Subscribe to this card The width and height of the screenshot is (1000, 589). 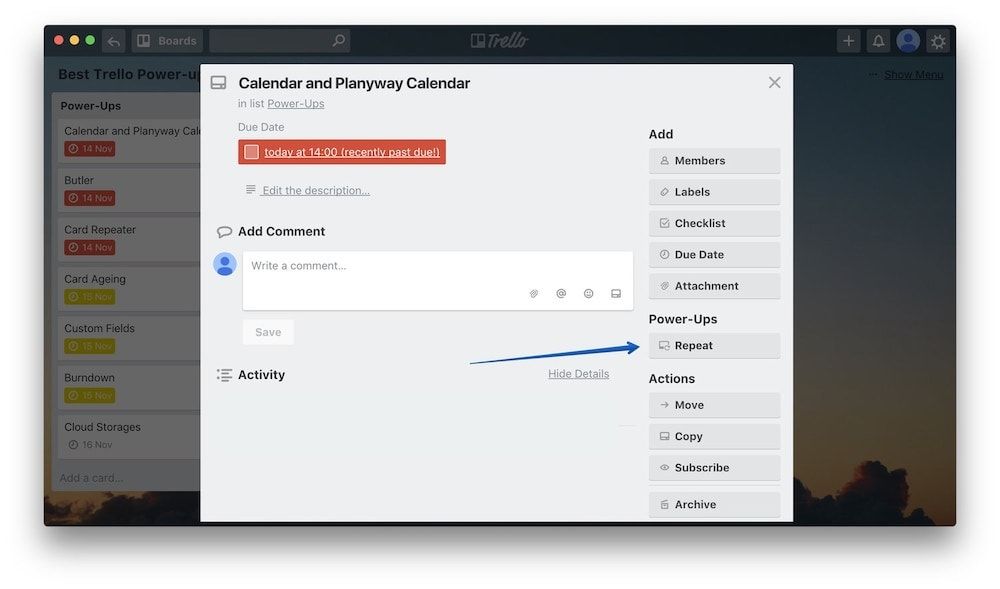[x=714, y=468]
